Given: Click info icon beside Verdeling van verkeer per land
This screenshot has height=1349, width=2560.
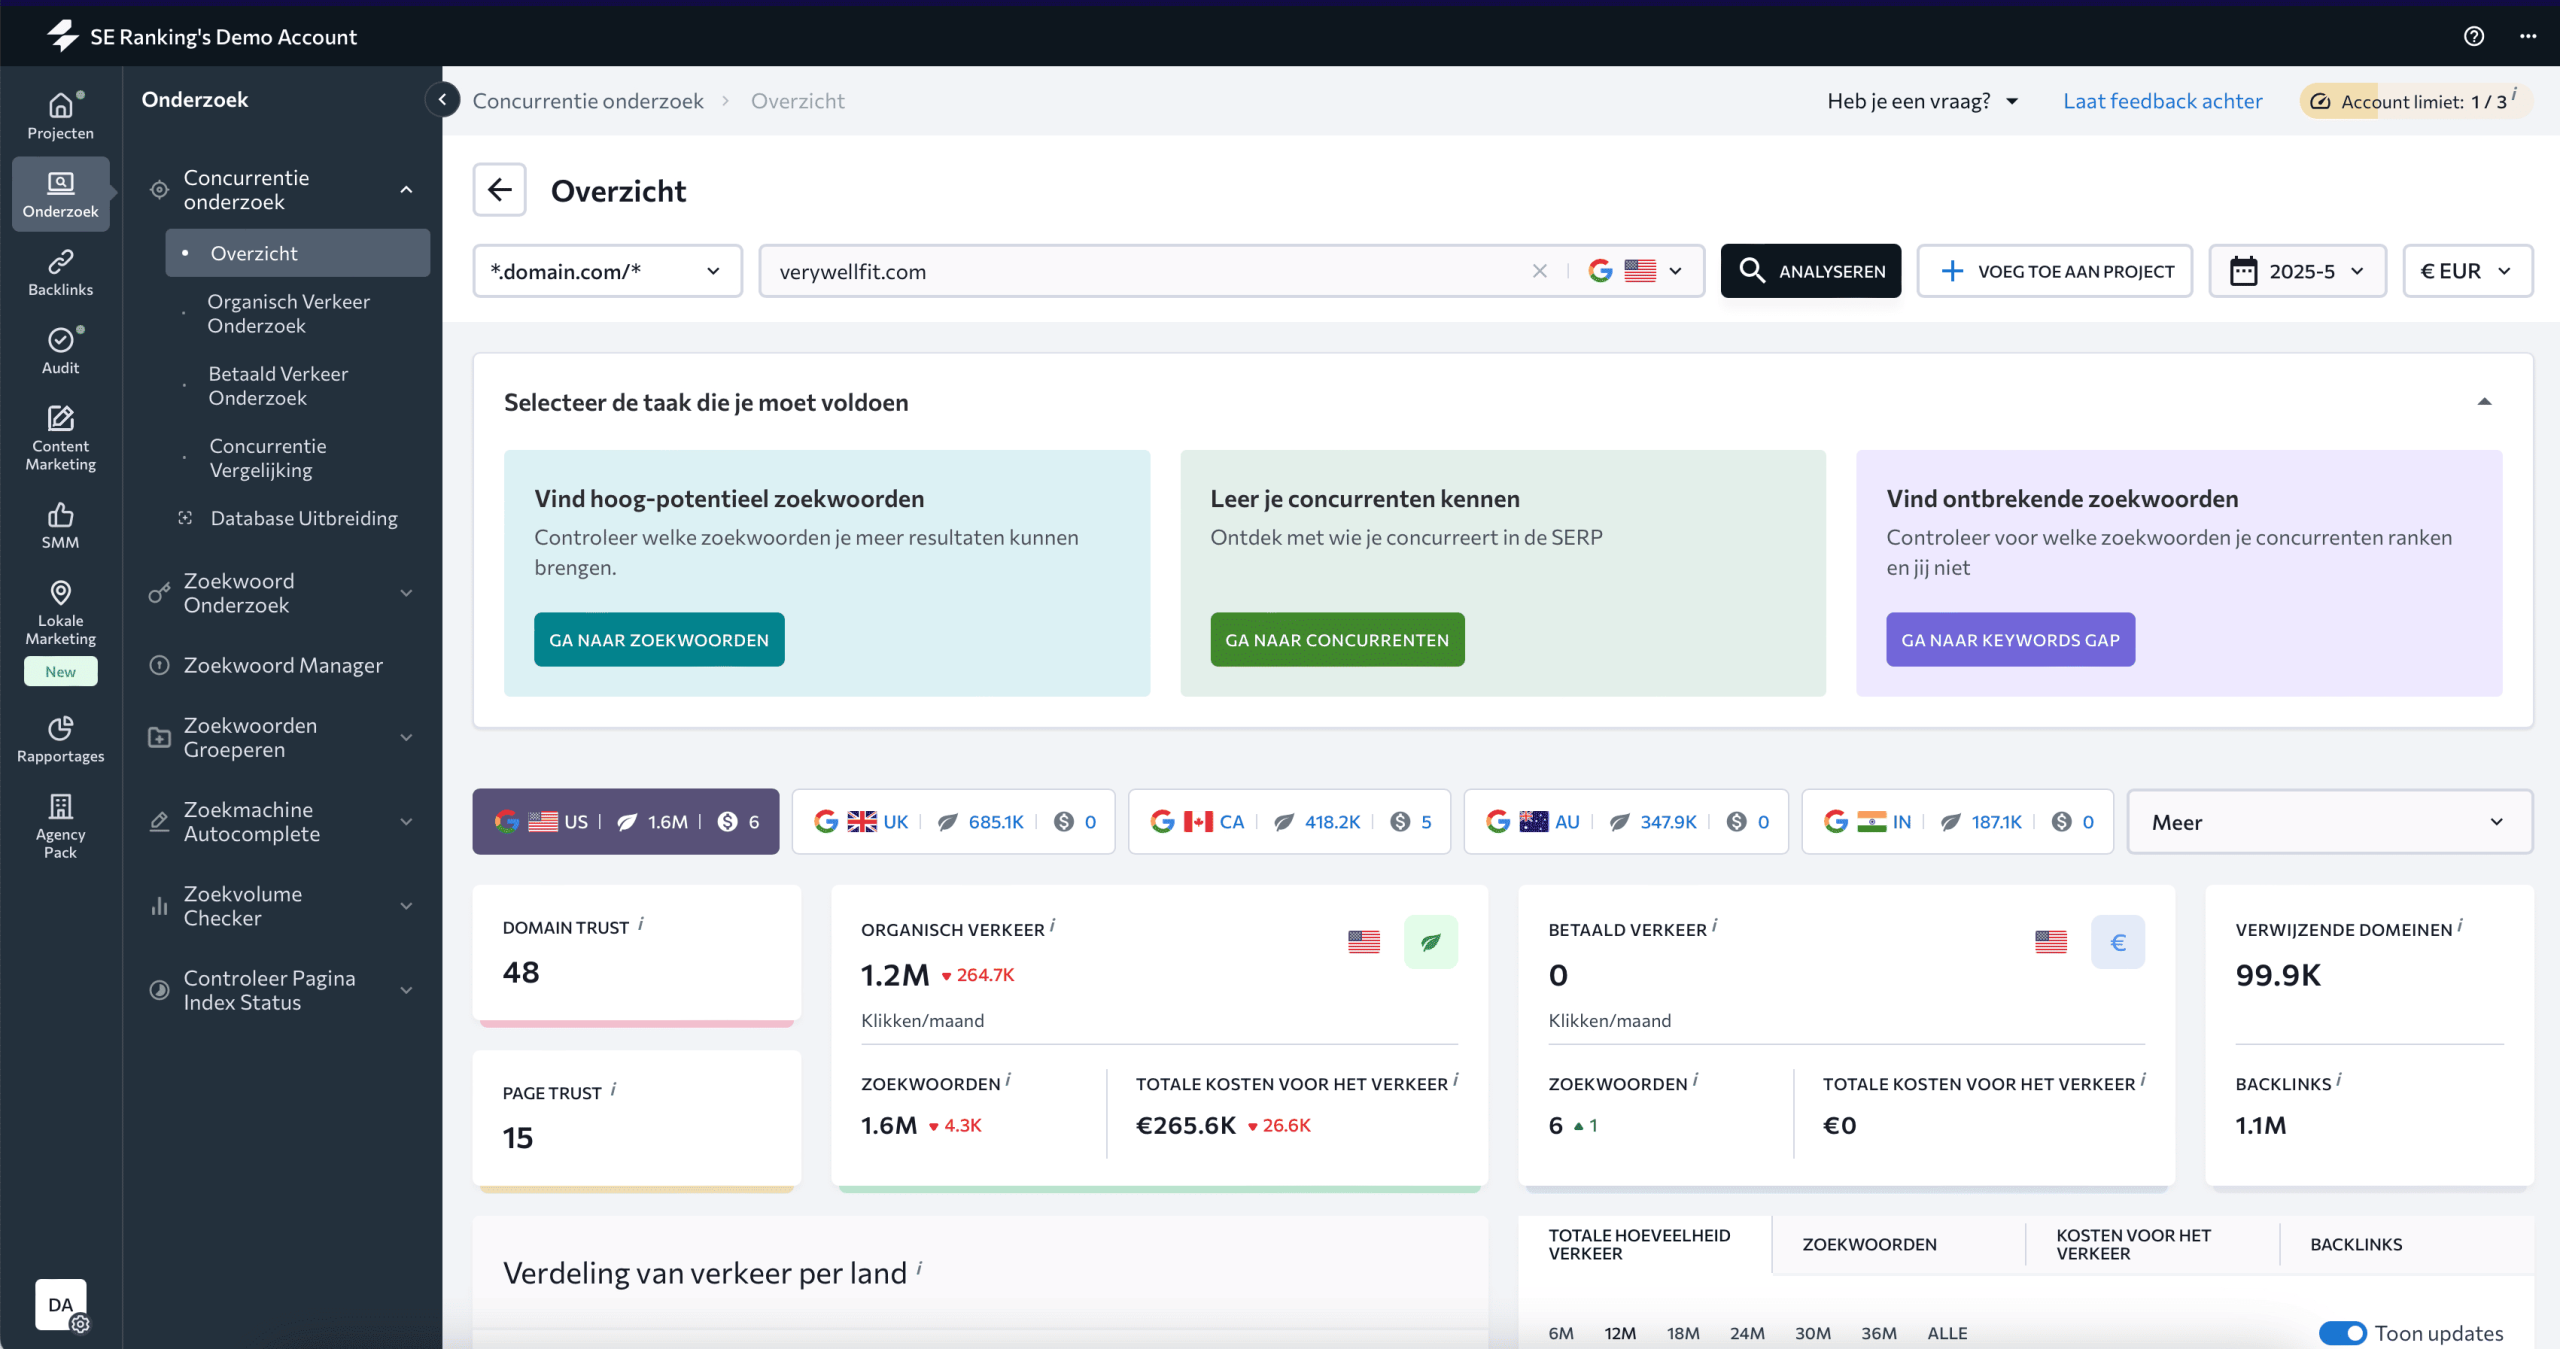Looking at the screenshot, I should tap(919, 1268).
